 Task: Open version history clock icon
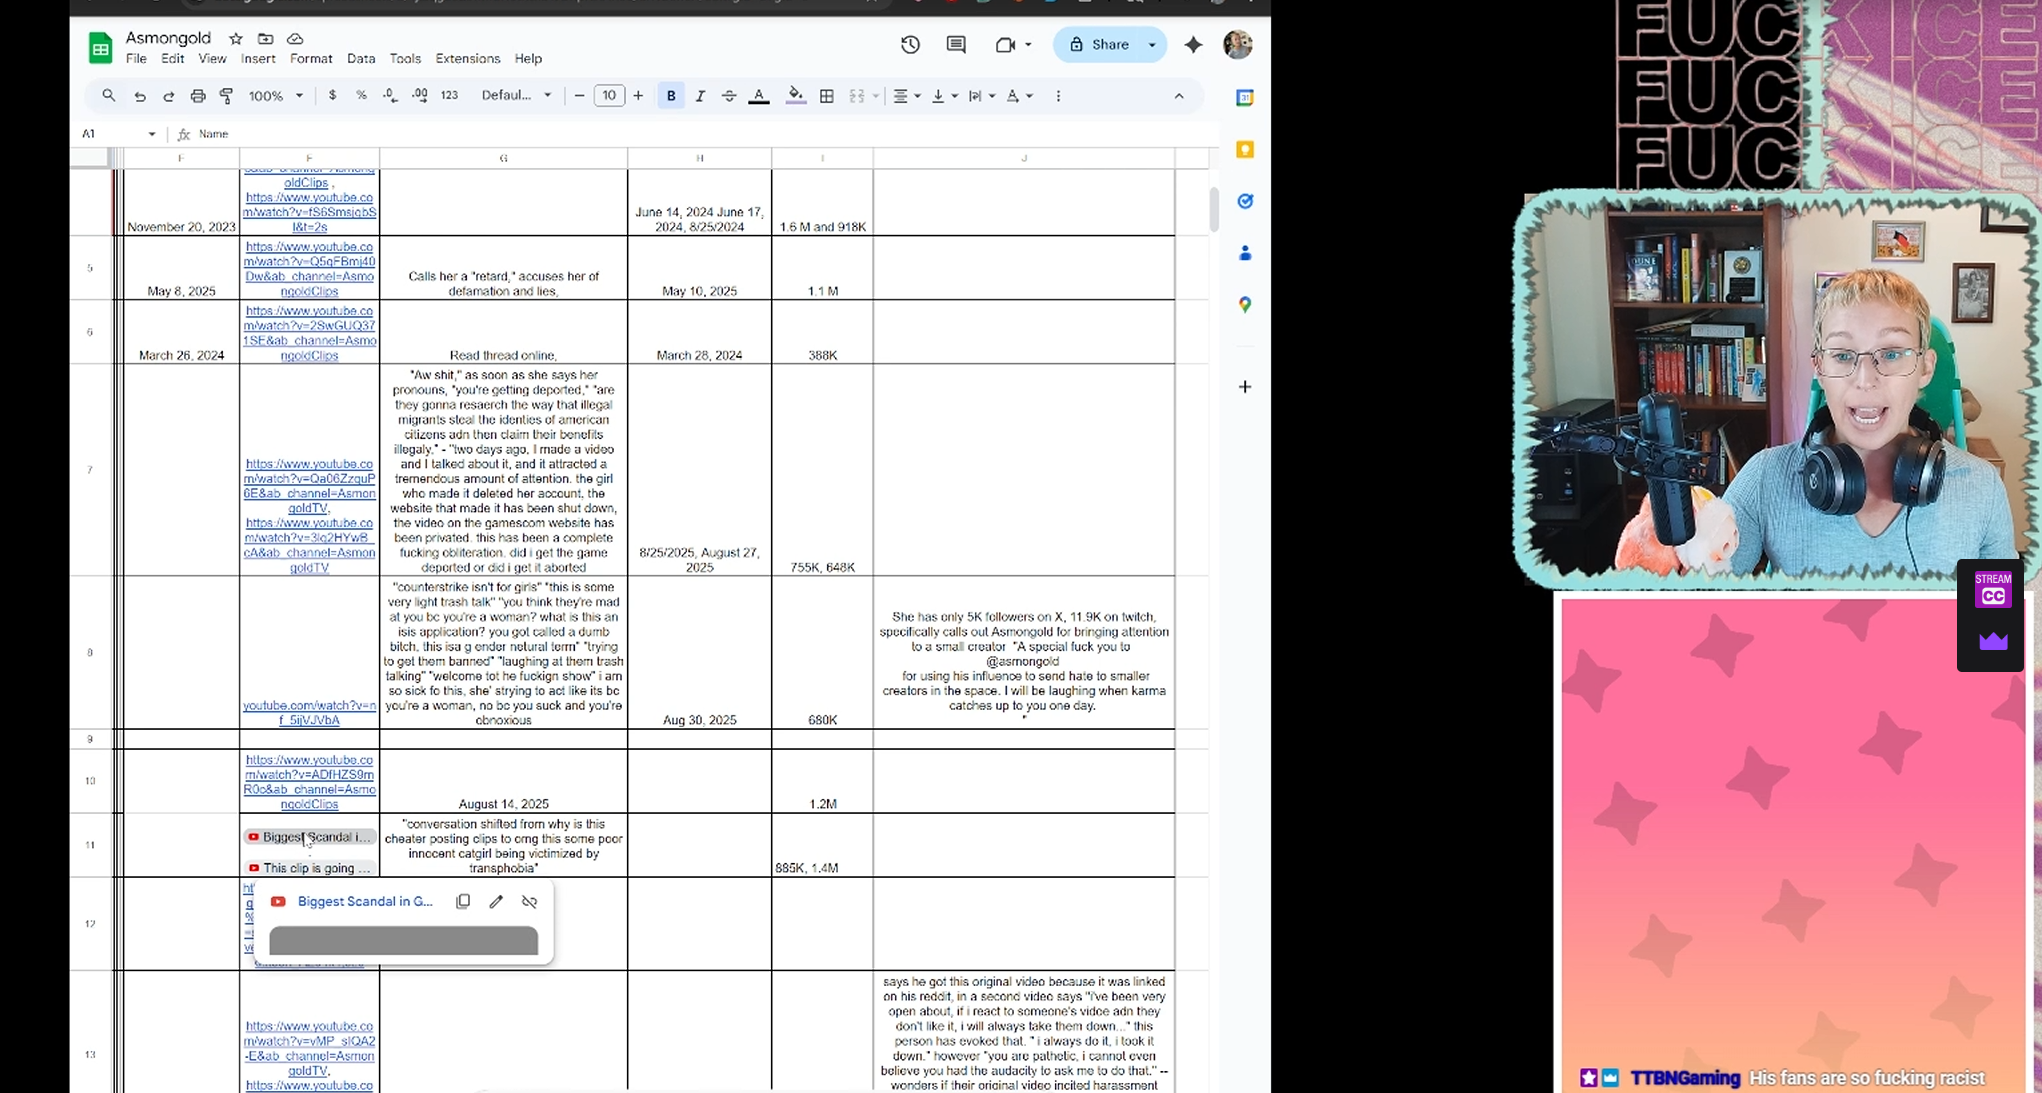(910, 44)
